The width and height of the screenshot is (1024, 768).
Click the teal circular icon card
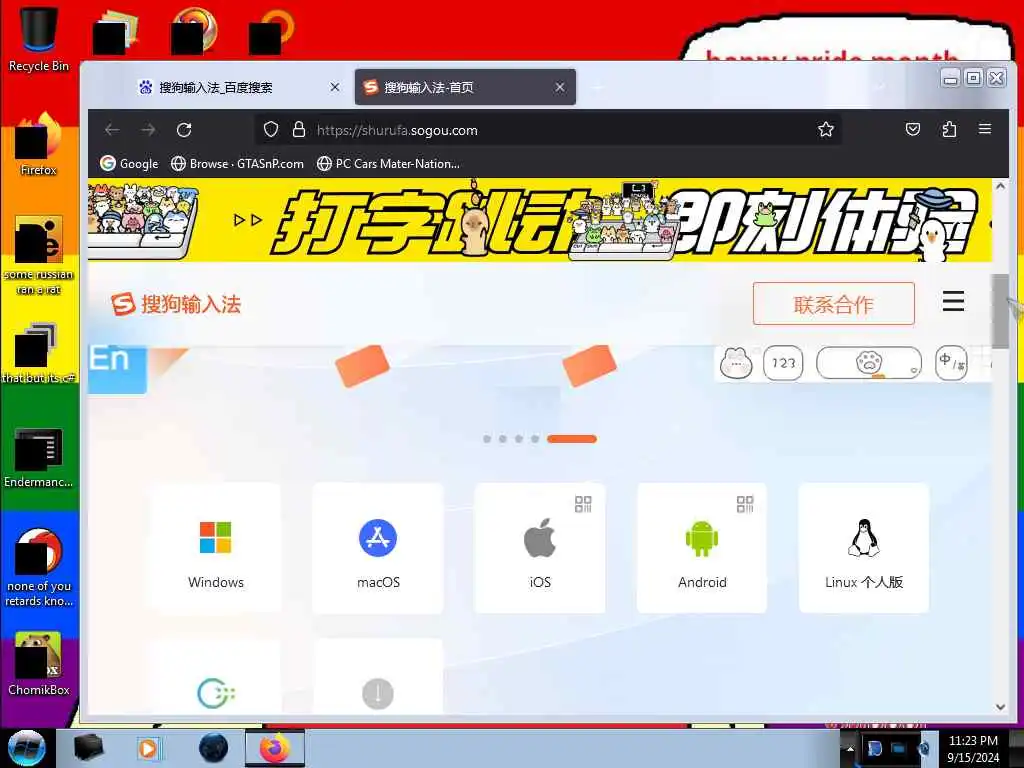(x=216, y=677)
